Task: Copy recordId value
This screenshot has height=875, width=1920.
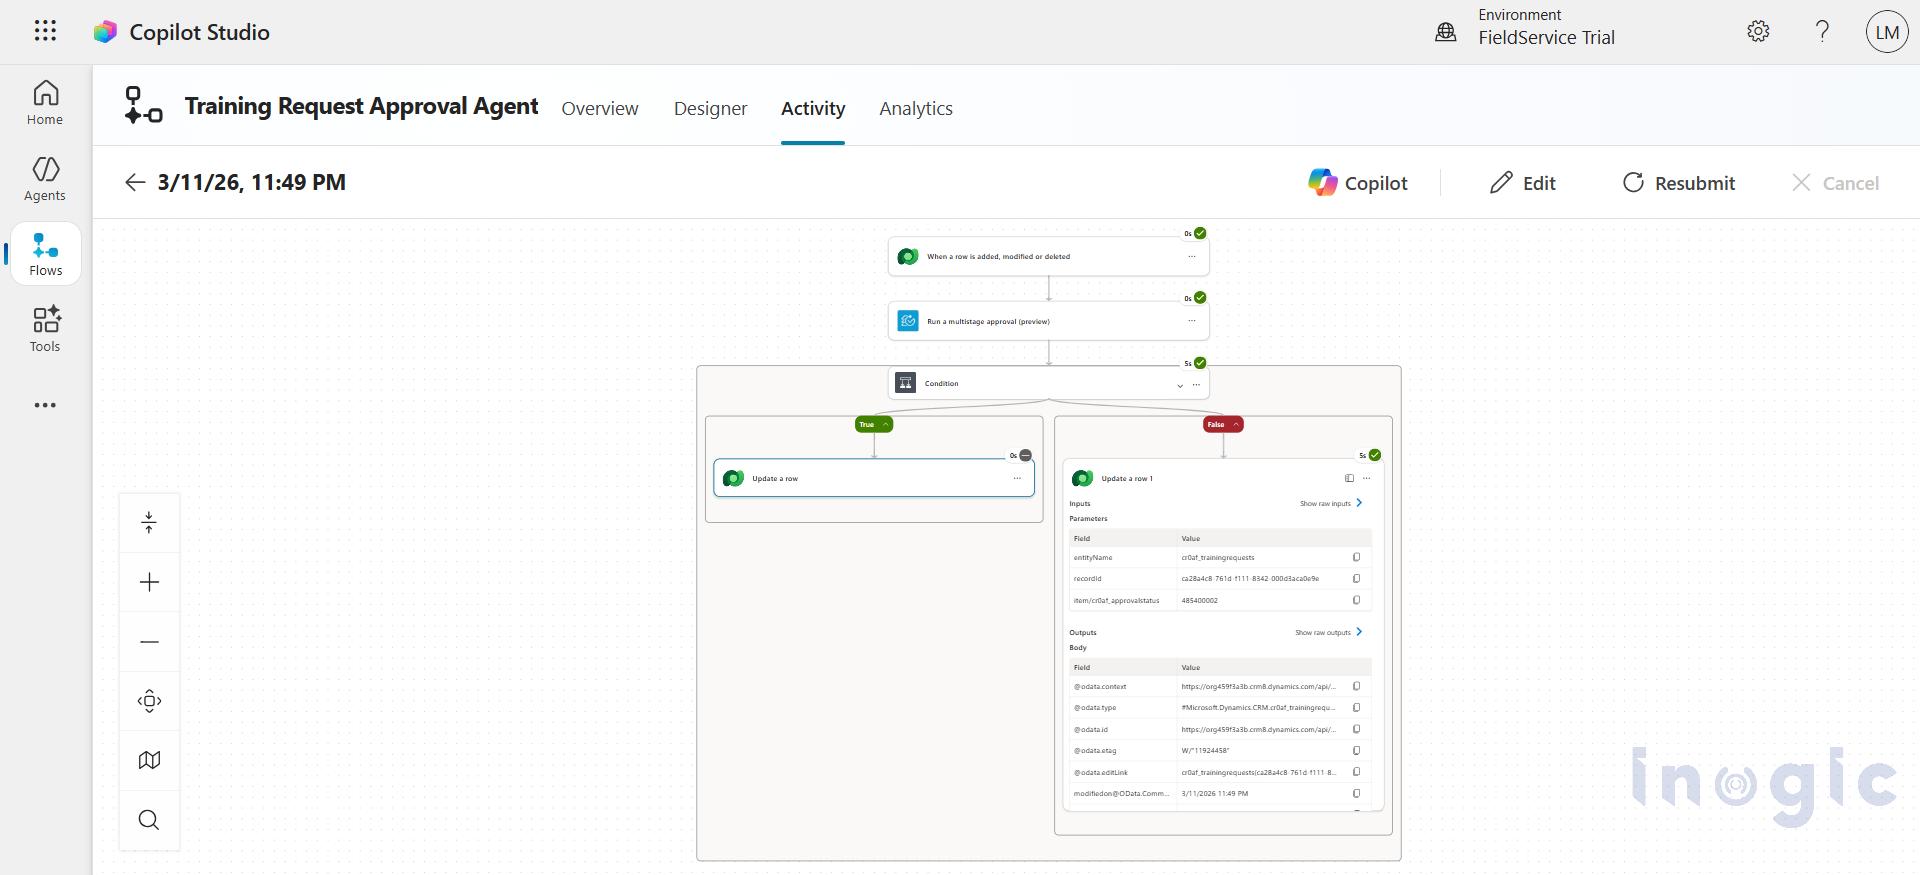Action: [1357, 578]
